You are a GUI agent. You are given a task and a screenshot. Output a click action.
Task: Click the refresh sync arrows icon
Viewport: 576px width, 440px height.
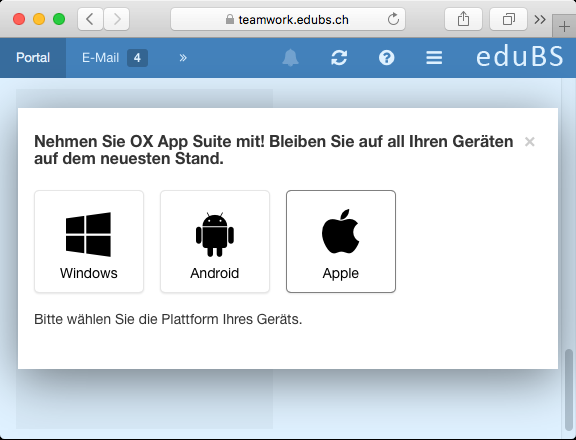click(x=339, y=58)
